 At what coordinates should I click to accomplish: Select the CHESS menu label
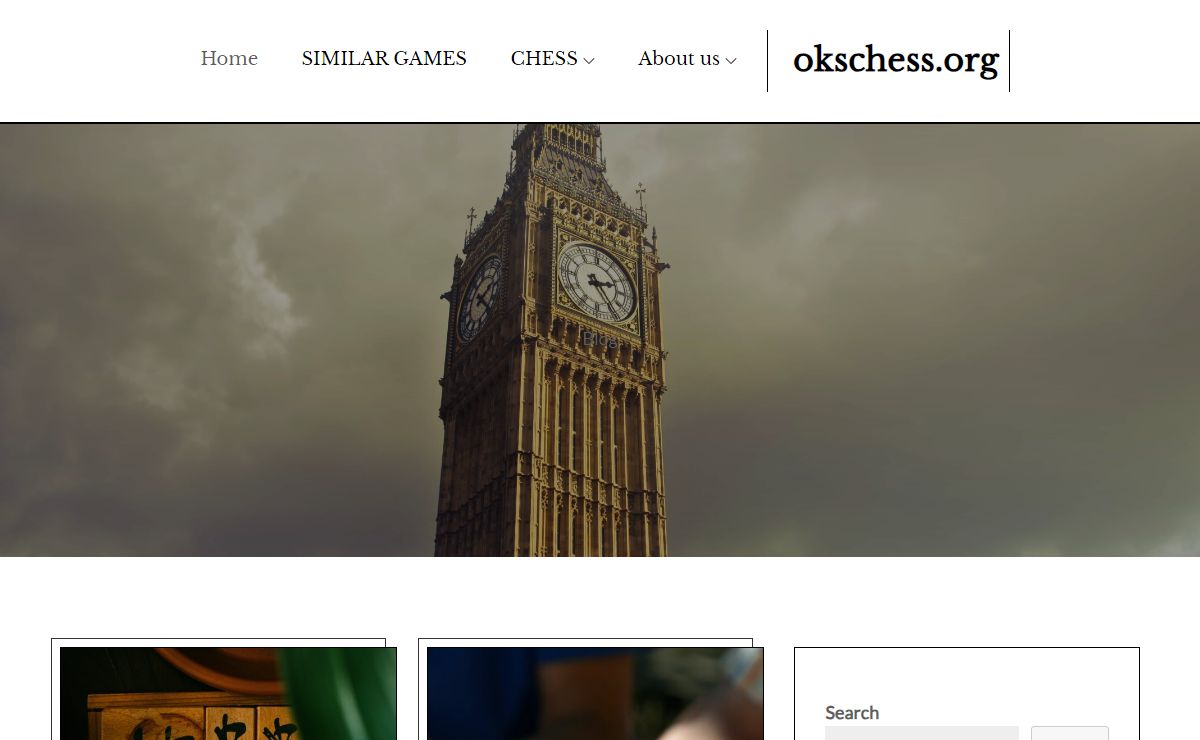pyautogui.click(x=544, y=58)
